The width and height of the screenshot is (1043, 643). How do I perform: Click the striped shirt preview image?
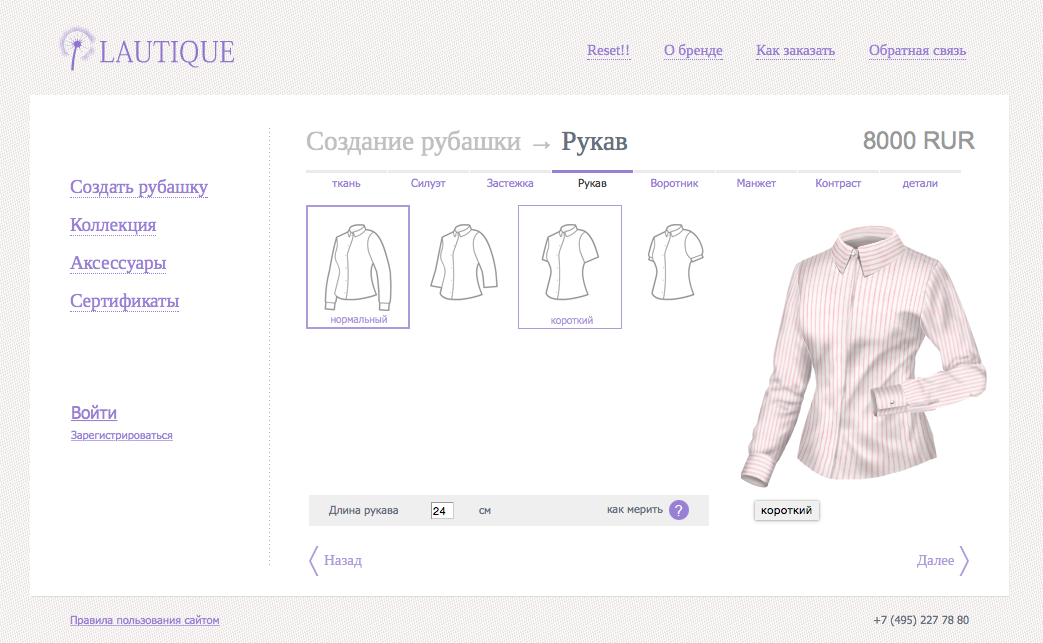(x=863, y=356)
